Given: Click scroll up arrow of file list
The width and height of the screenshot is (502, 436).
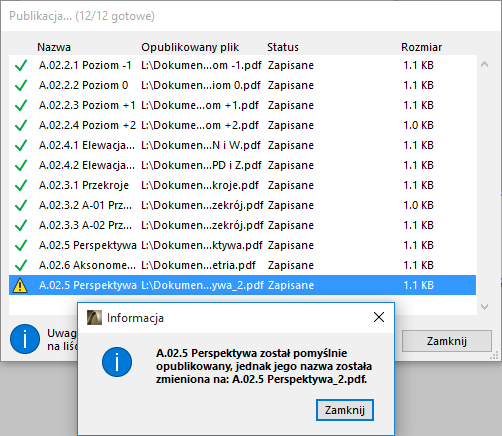Looking at the screenshot, I should click(x=484, y=64).
